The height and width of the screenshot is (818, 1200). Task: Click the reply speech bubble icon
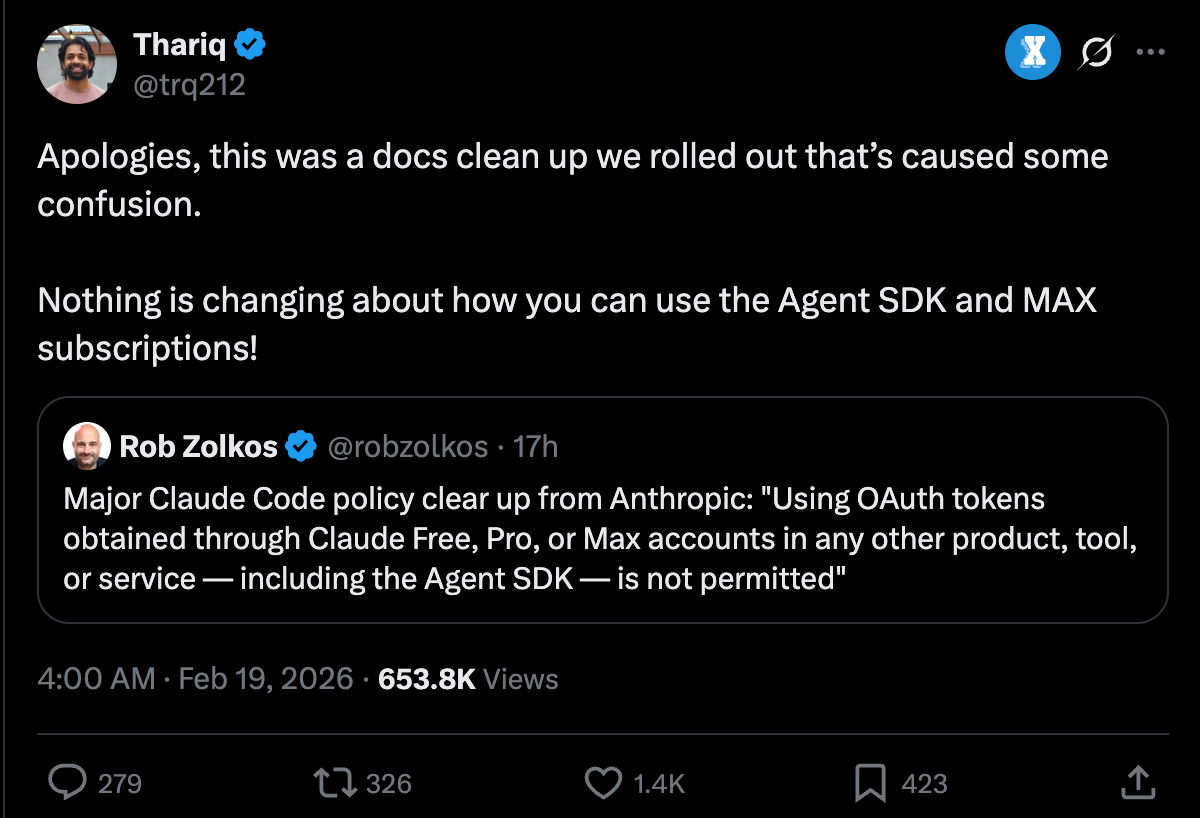click(x=68, y=782)
